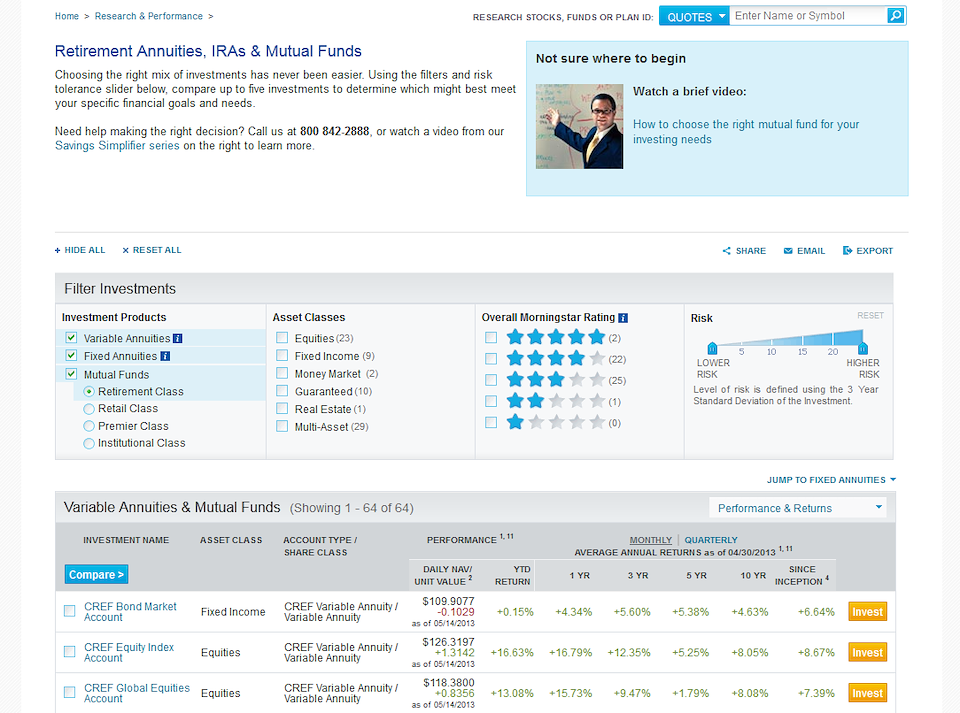The height and width of the screenshot is (713, 960).
Task: Open the CREF Bond Market Account link
Action: [130, 611]
